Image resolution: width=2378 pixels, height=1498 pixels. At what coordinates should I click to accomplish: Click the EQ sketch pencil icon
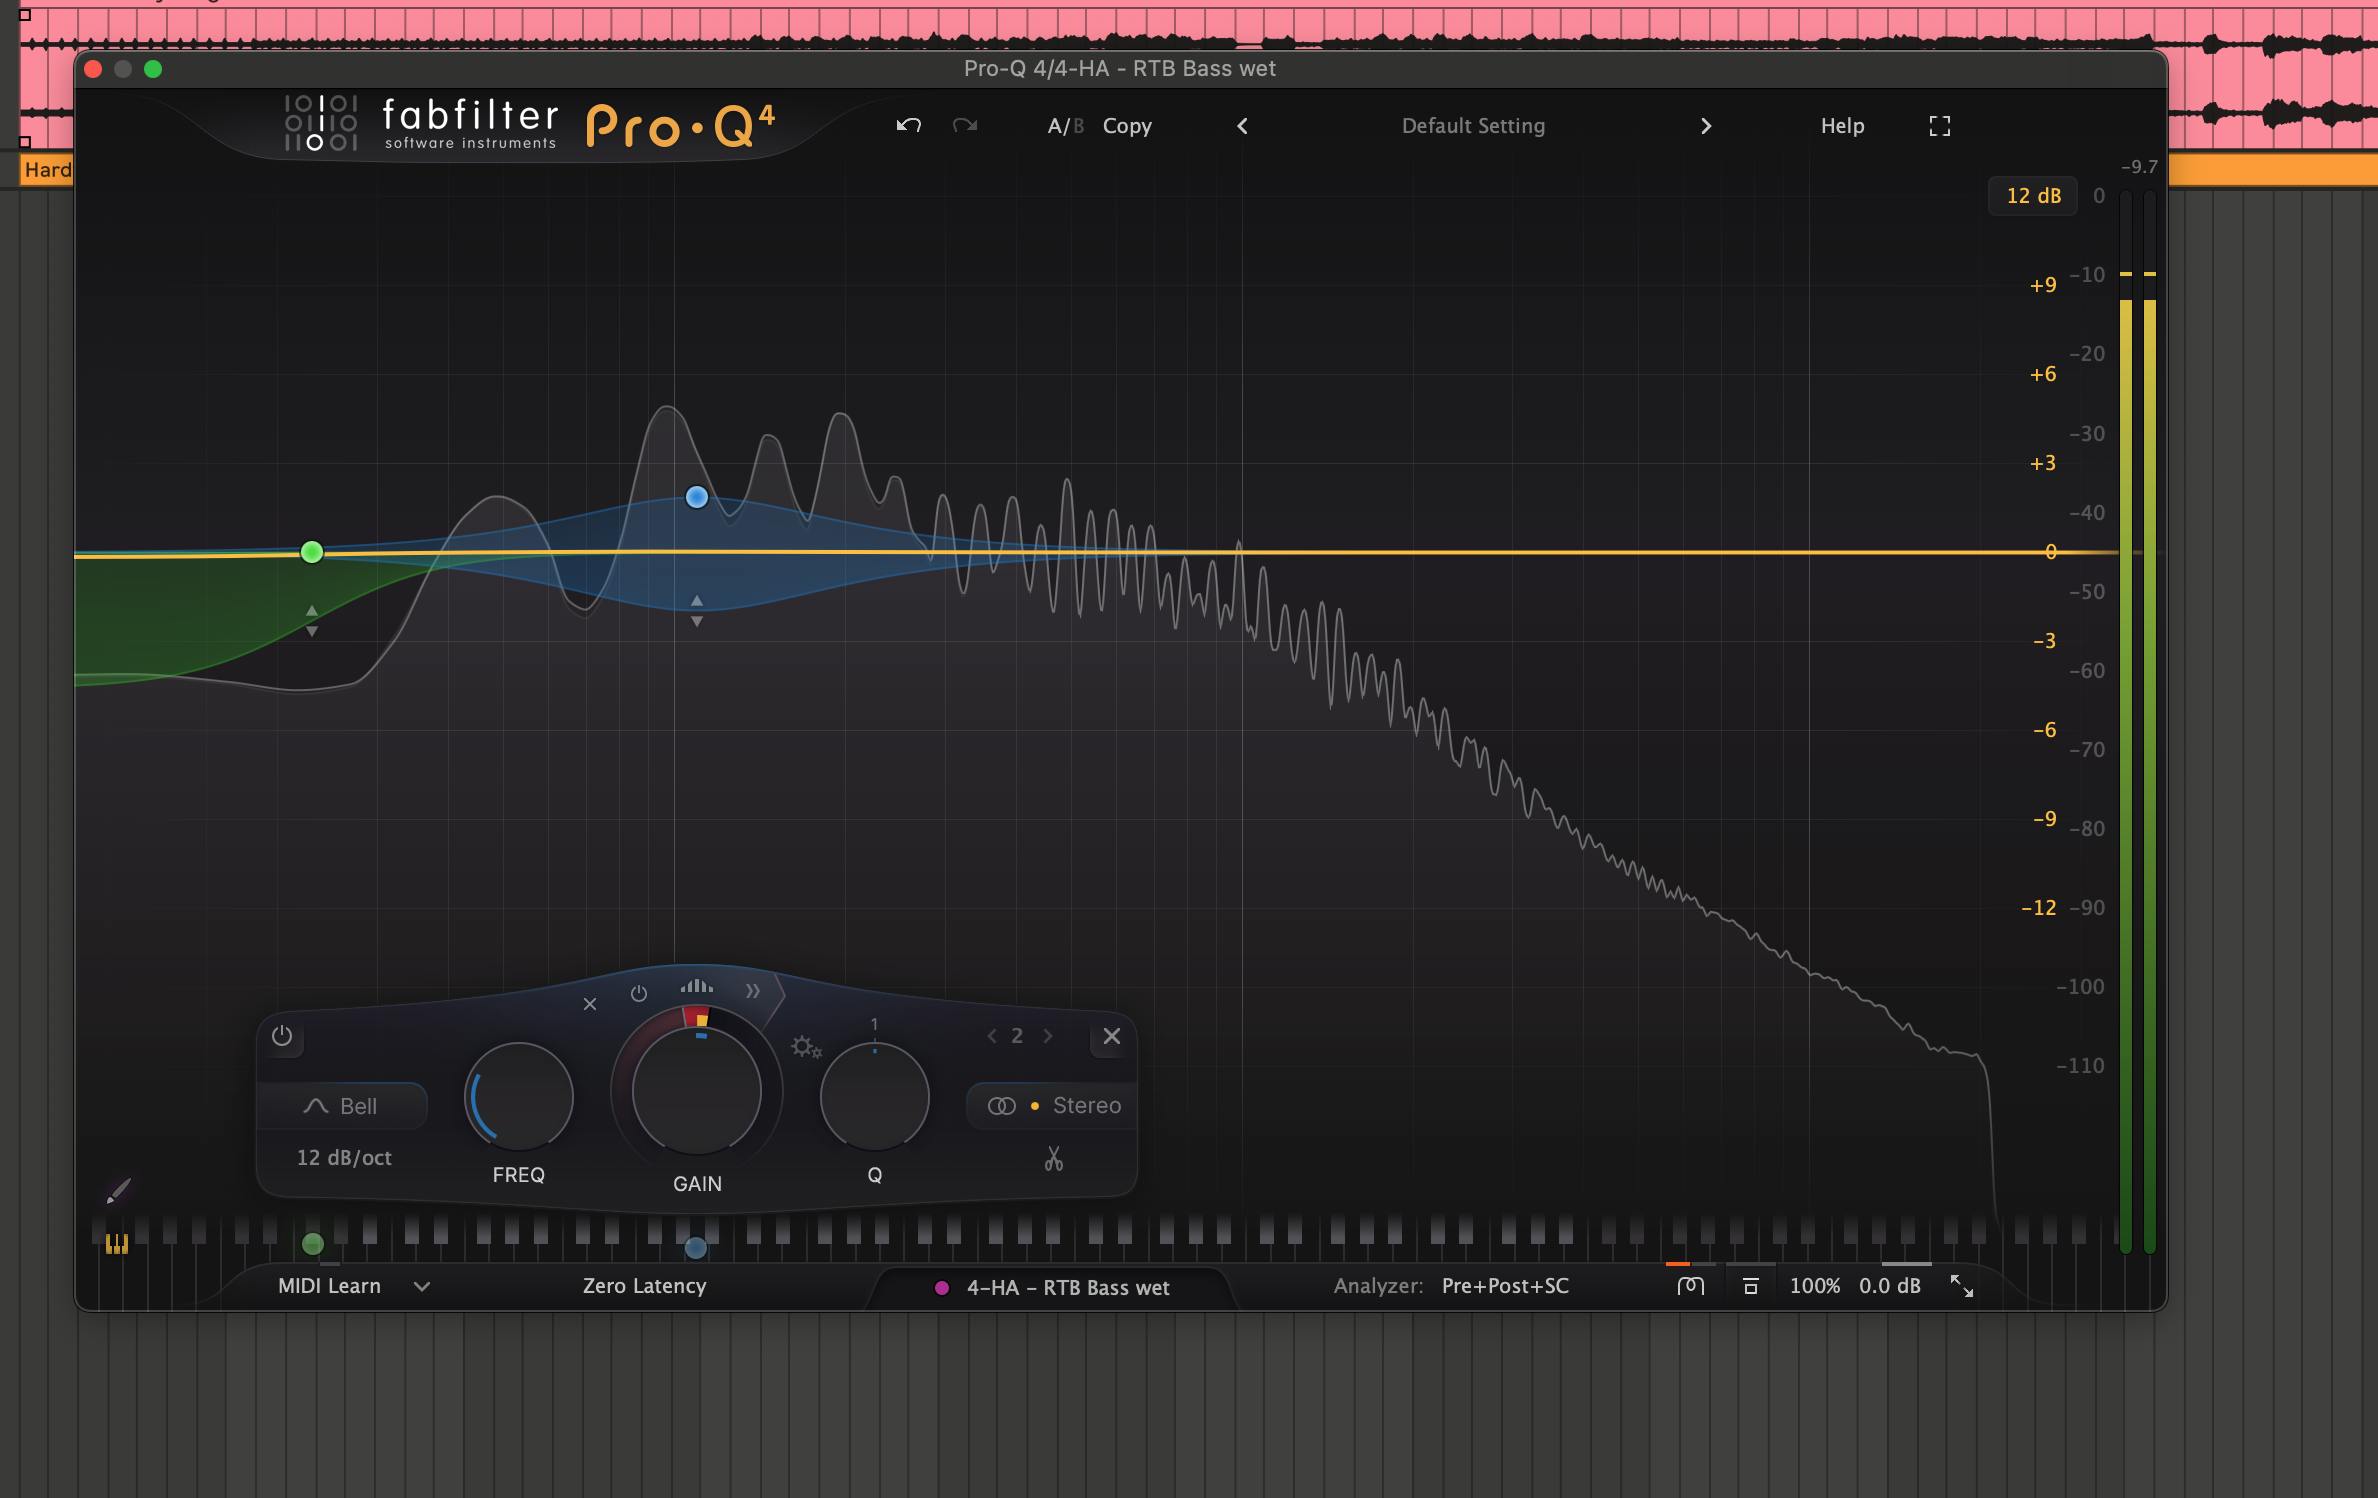(118, 1190)
